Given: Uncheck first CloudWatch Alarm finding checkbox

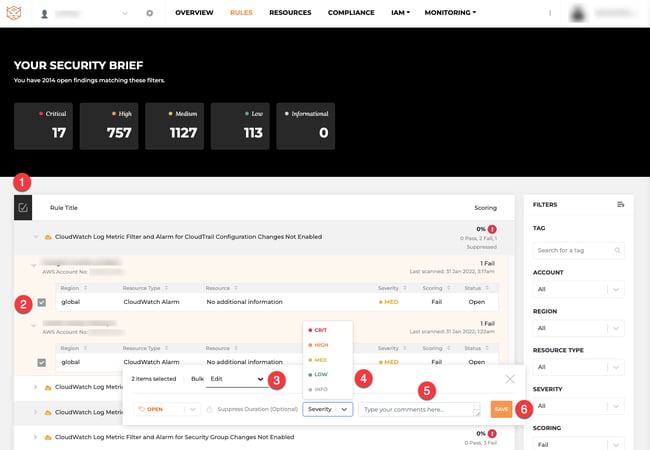Looking at the screenshot, I should click(41, 302).
